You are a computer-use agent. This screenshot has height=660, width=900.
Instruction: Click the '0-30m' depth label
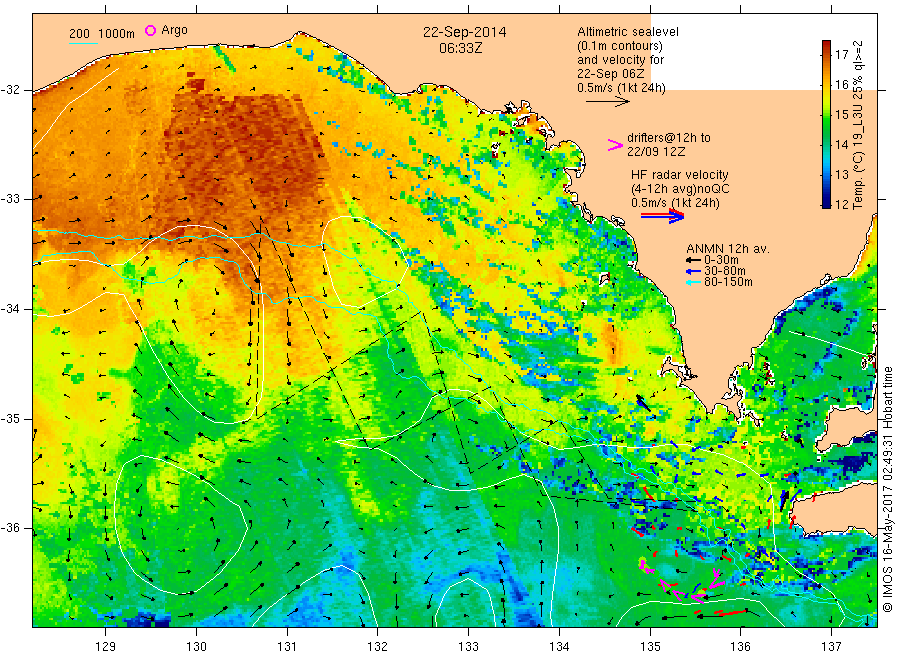(721, 260)
